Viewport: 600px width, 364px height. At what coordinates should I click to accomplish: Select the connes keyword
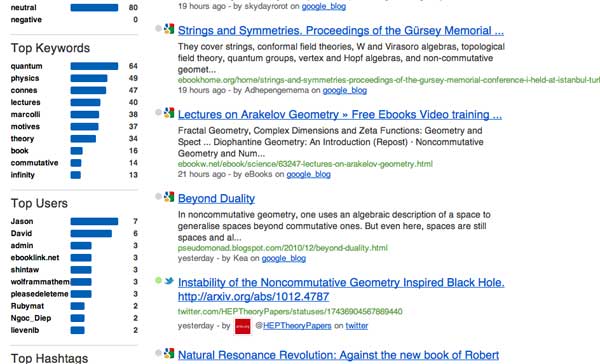[24, 90]
